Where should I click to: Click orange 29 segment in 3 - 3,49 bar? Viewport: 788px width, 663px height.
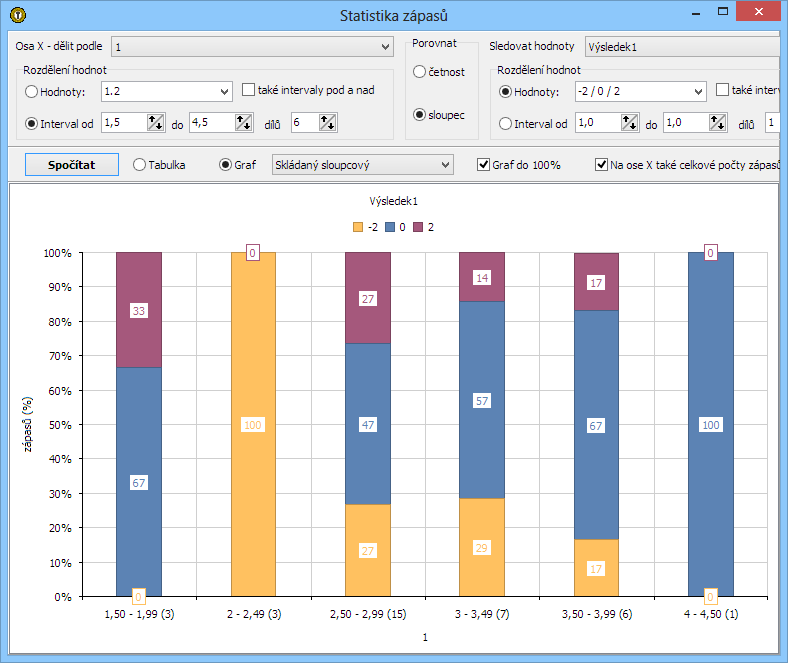click(x=481, y=547)
